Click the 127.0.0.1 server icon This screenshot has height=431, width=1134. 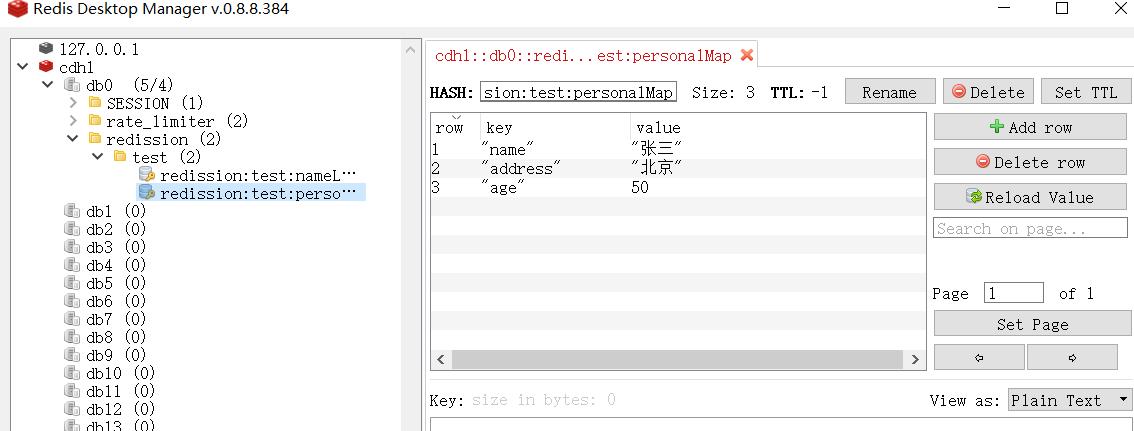[x=46, y=49]
